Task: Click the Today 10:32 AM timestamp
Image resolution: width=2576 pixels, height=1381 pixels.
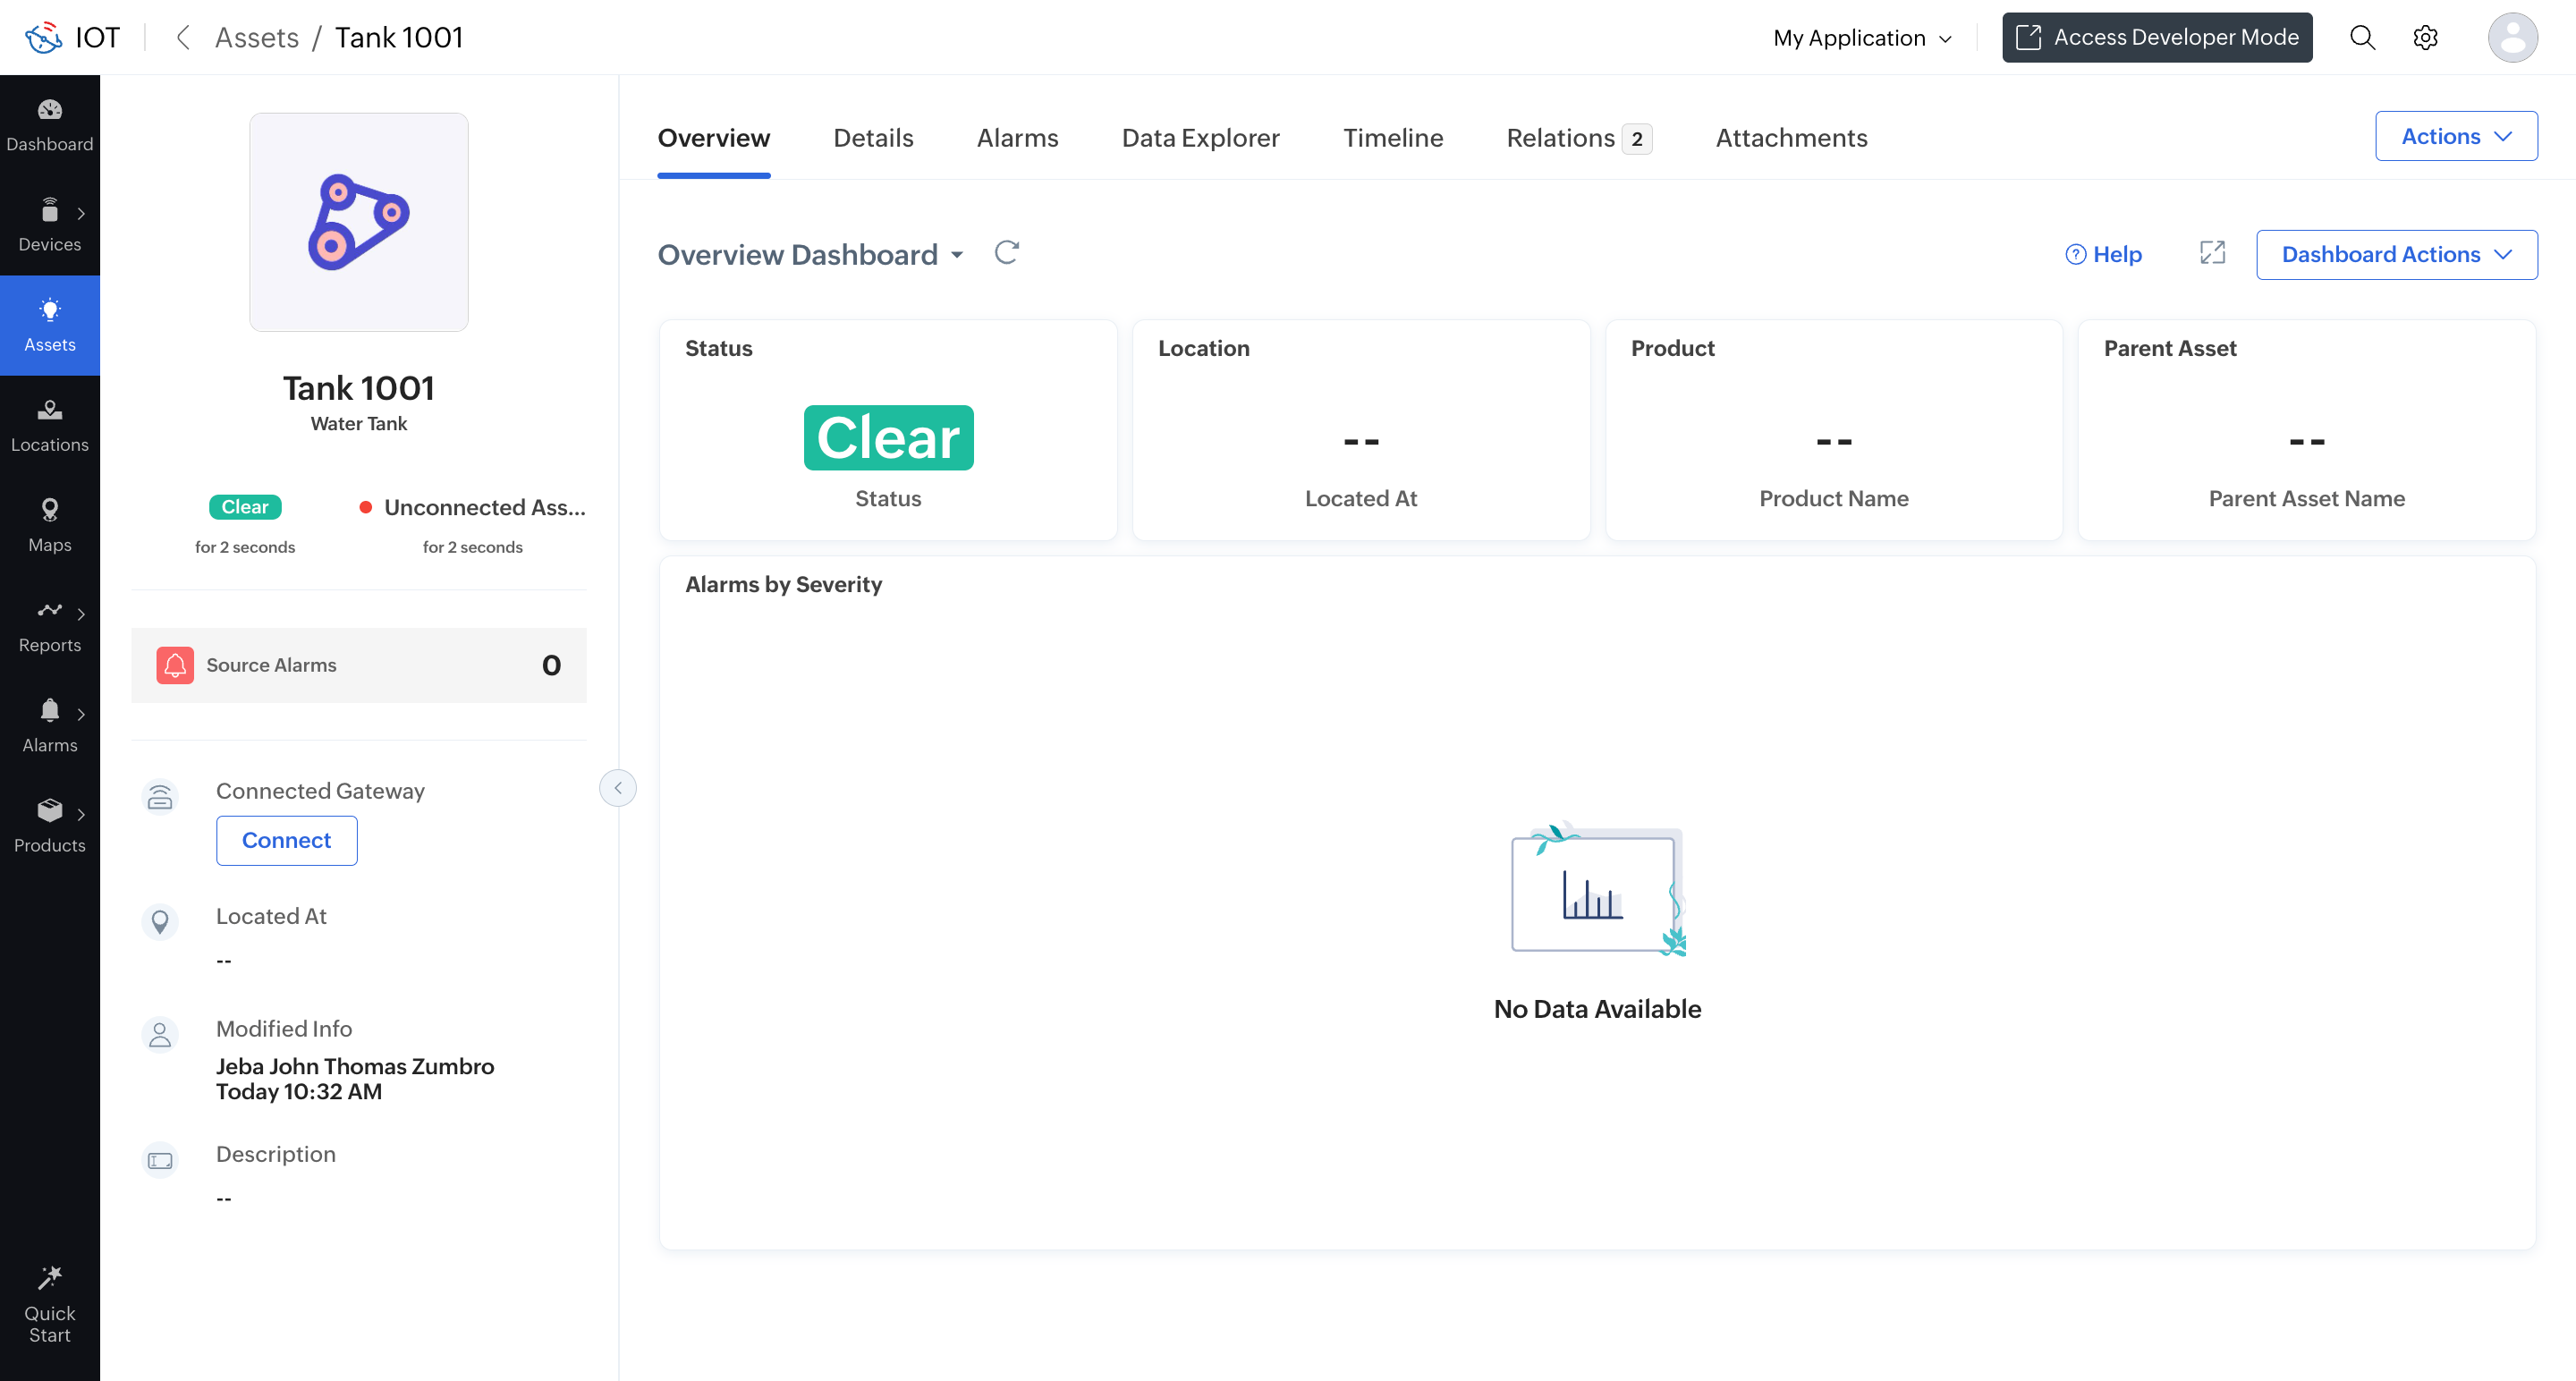Action: click(x=299, y=1091)
